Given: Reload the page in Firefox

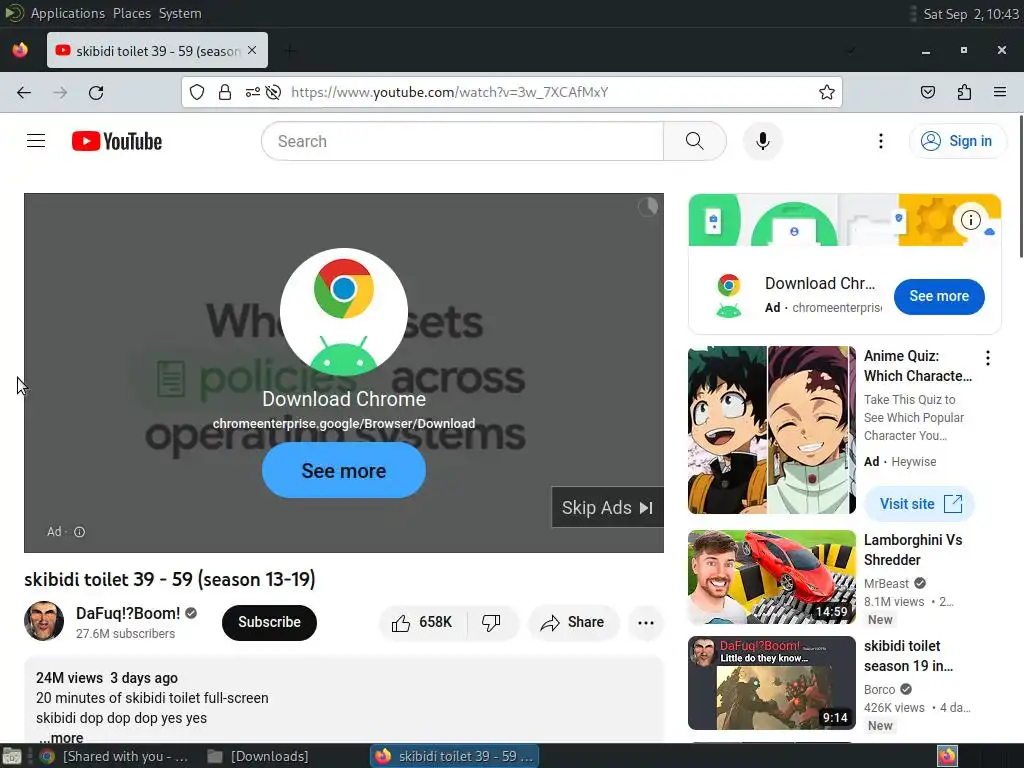Looking at the screenshot, I should (x=96, y=93).
